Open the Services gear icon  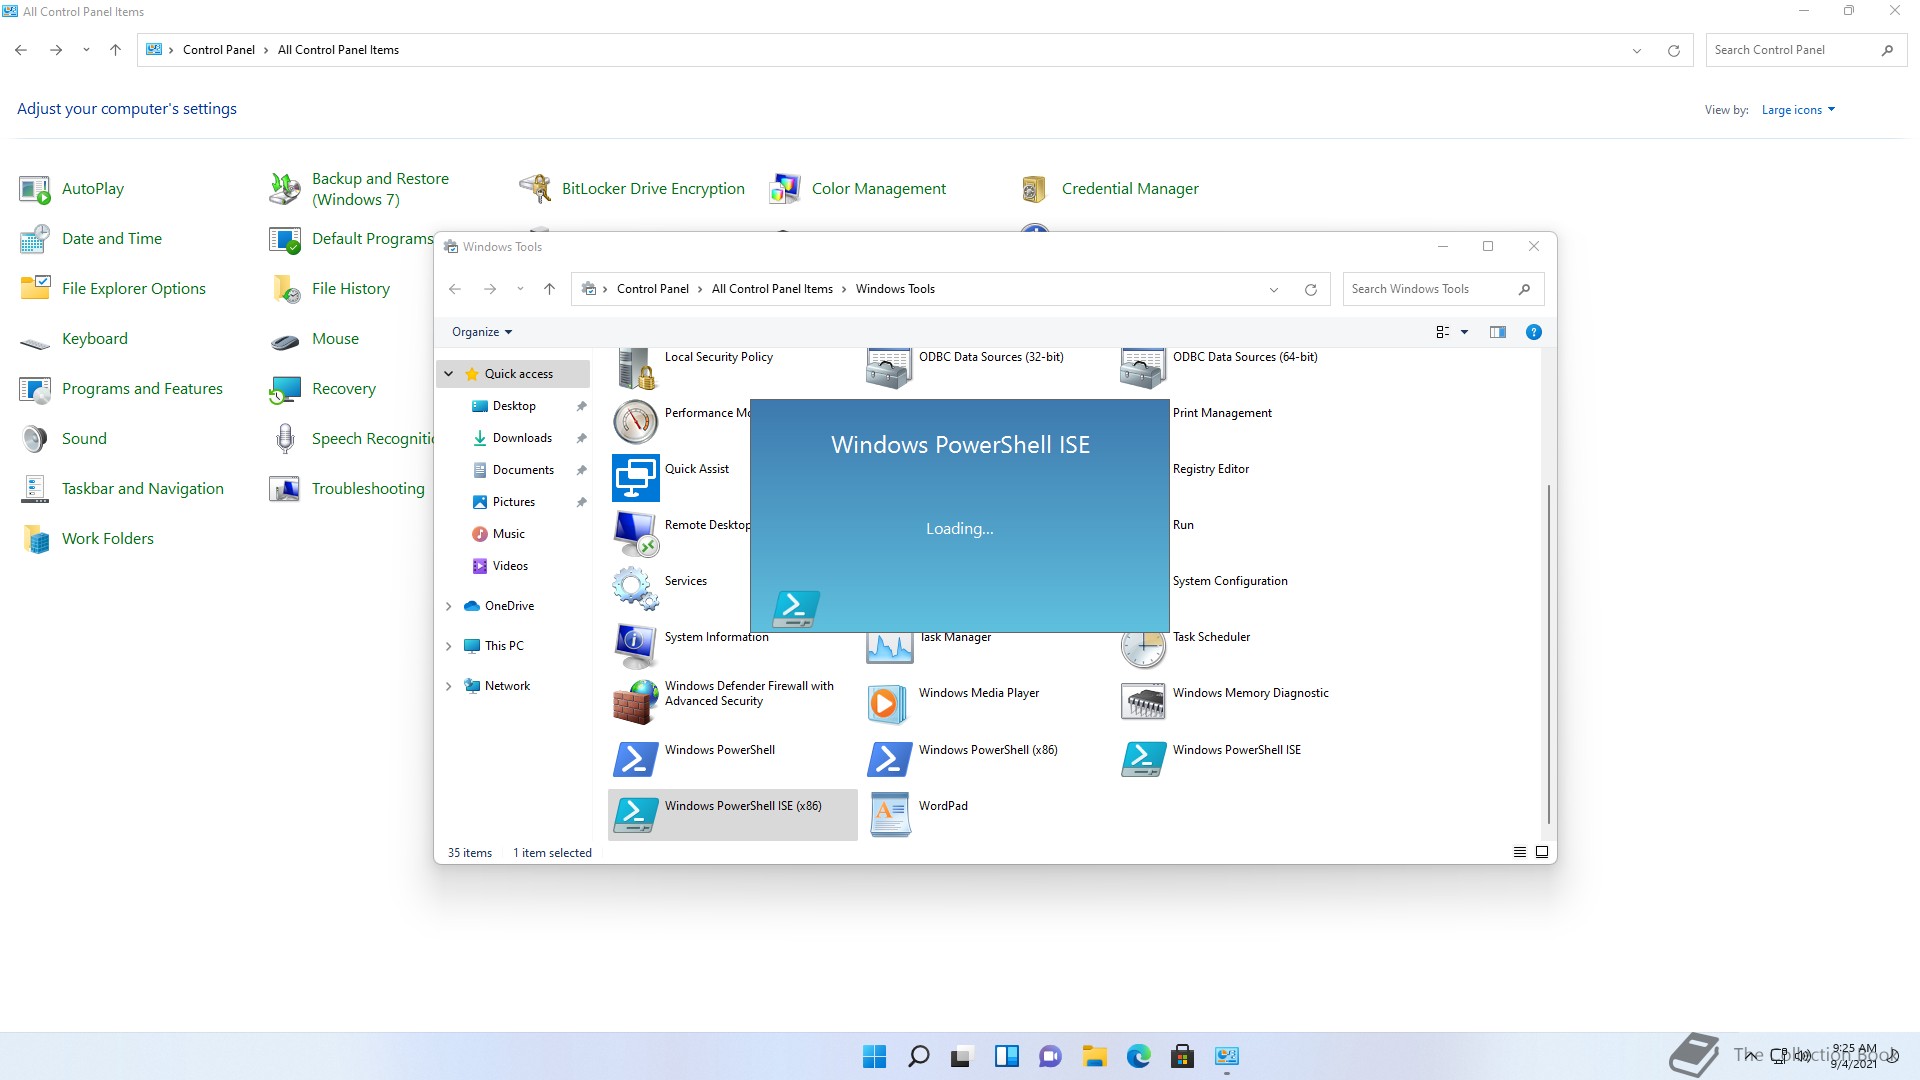pyautogui.click(x=635, y=590)
